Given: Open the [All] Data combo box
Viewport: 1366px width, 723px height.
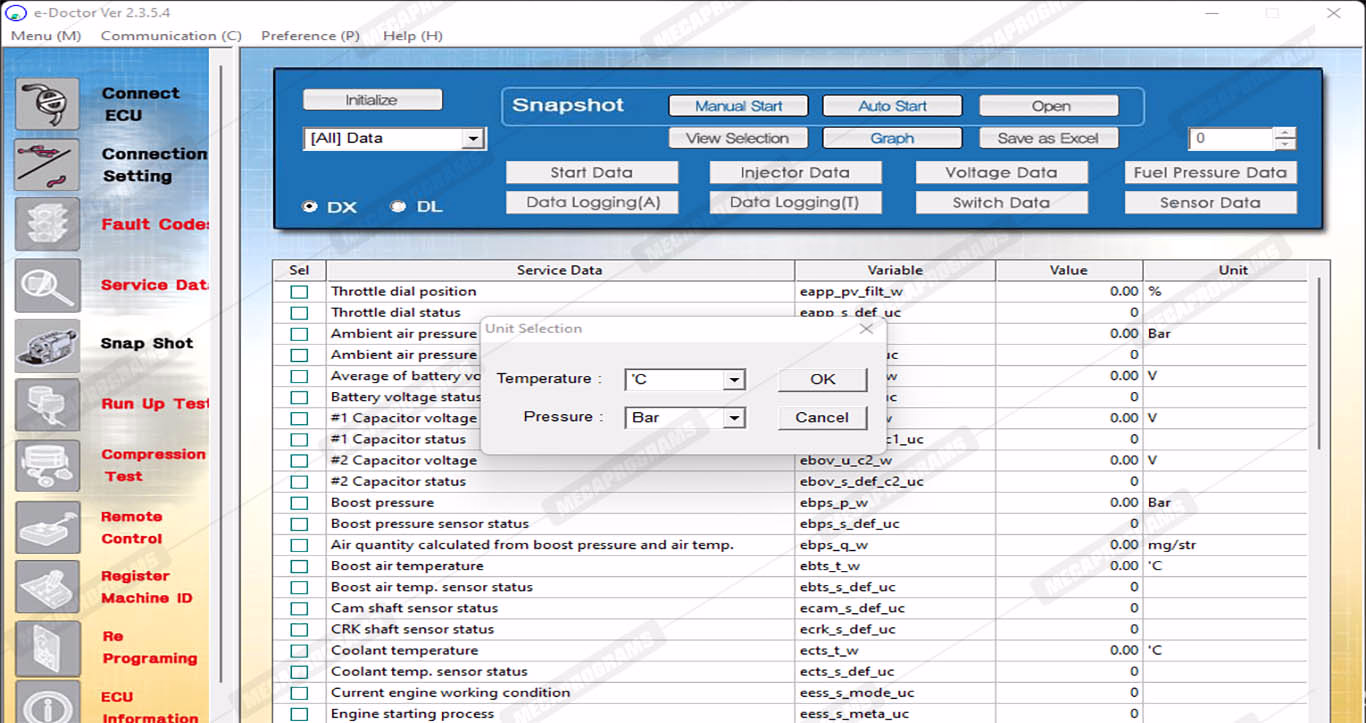Looking at the screenshot, I should pos(474,139).
